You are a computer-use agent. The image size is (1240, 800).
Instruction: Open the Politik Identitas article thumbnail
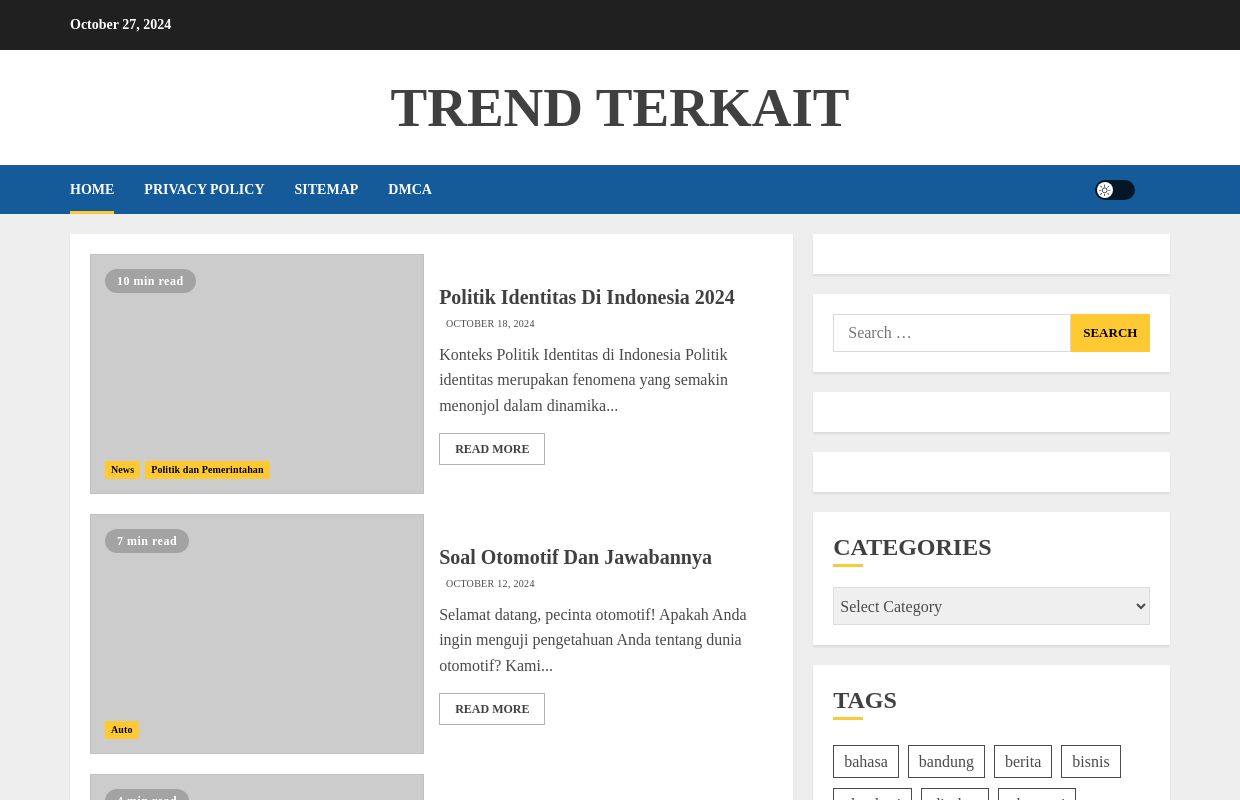257,374
